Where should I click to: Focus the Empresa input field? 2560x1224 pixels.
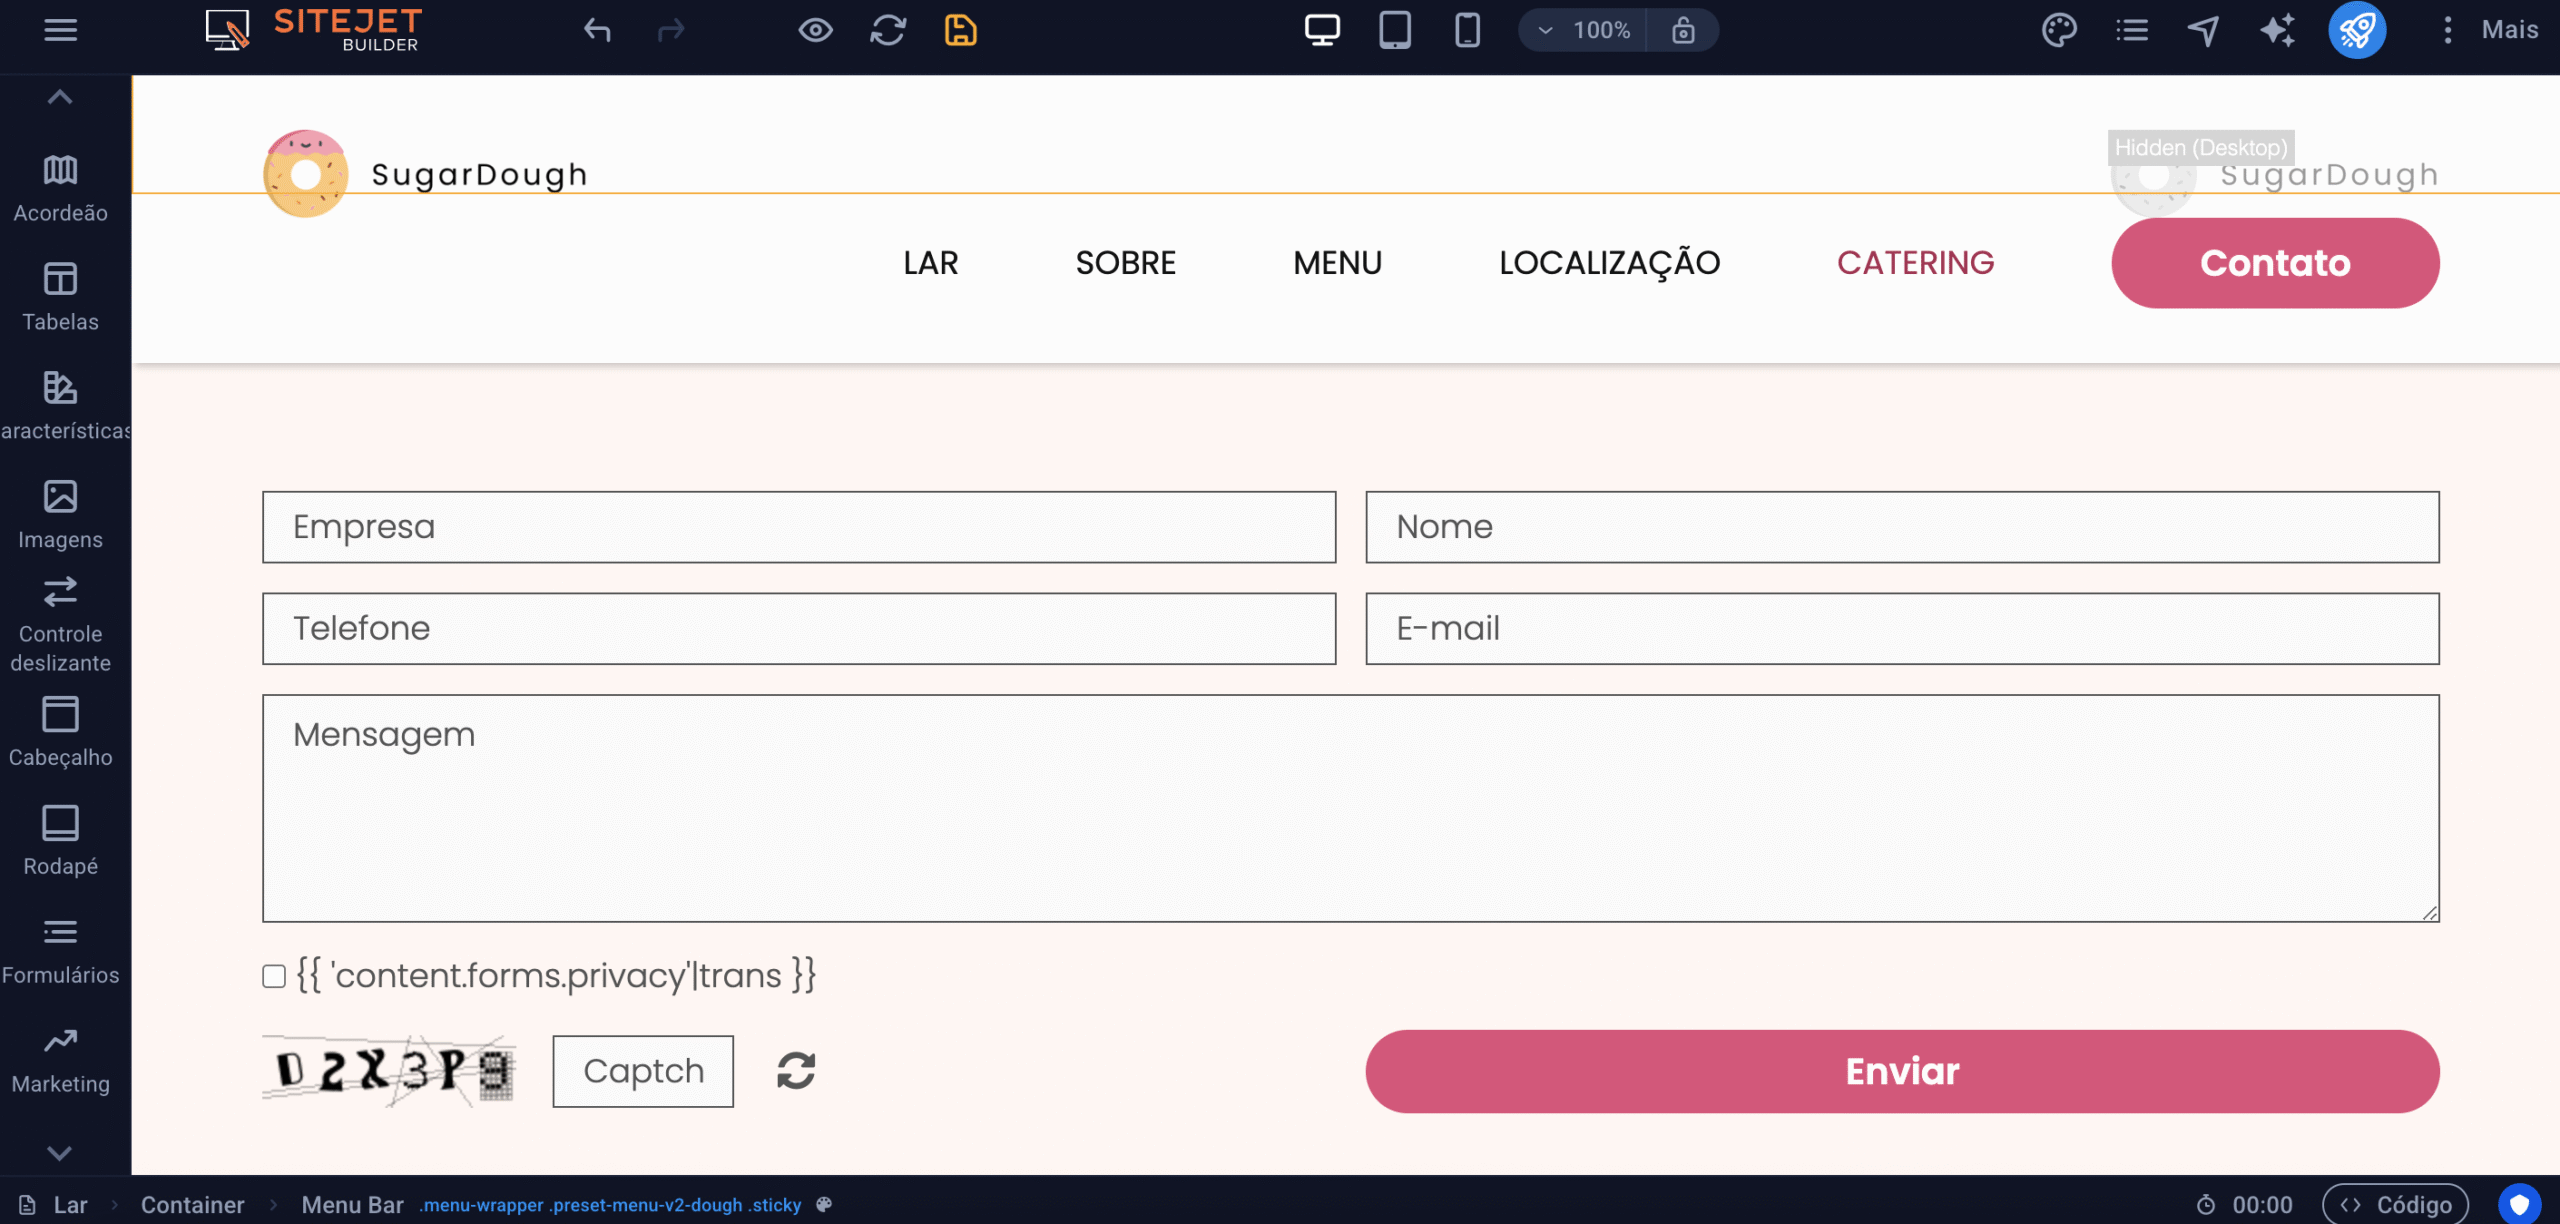click(x=799, y=527)
